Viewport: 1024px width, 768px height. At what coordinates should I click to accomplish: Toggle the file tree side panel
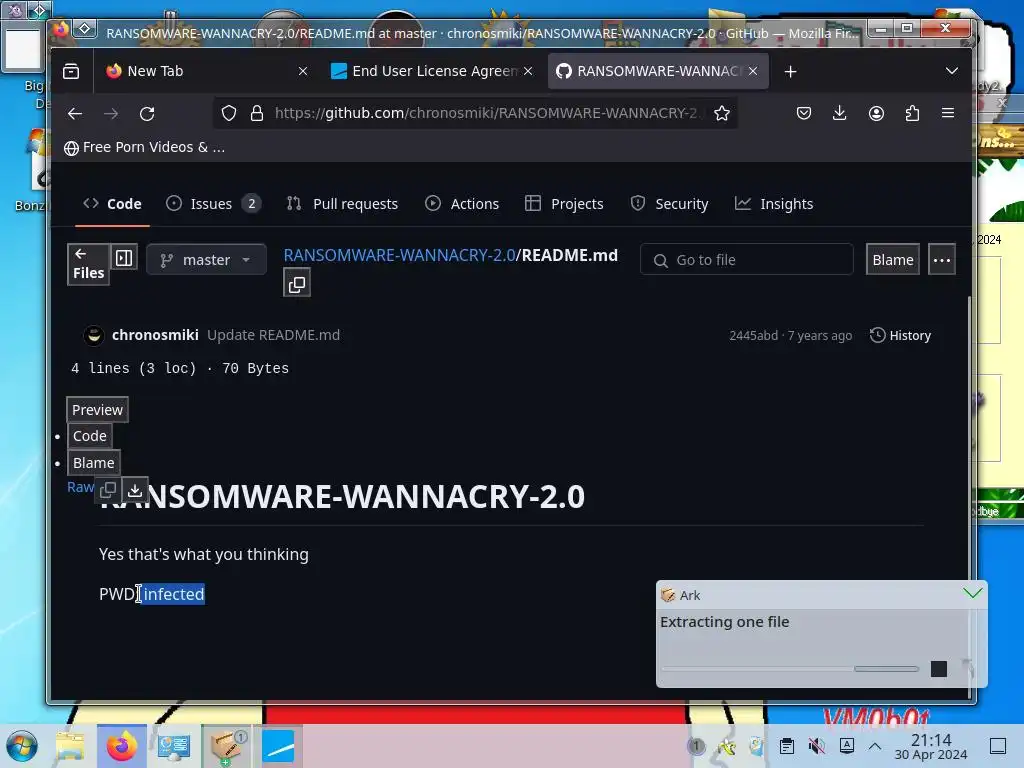124,257
